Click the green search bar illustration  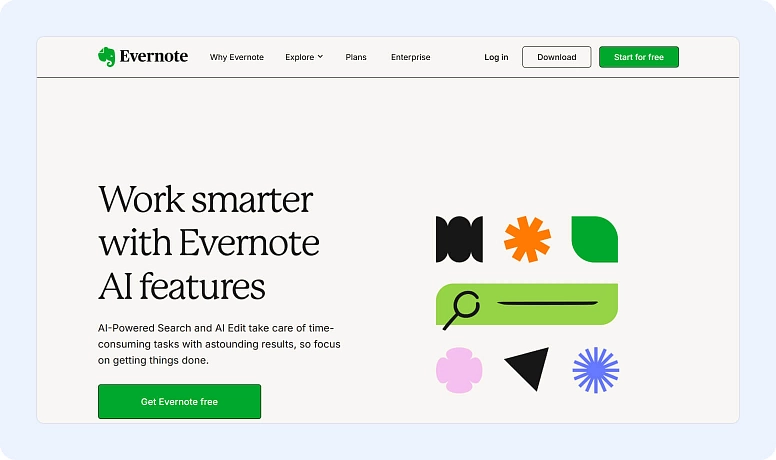click(x=527, y=304)
